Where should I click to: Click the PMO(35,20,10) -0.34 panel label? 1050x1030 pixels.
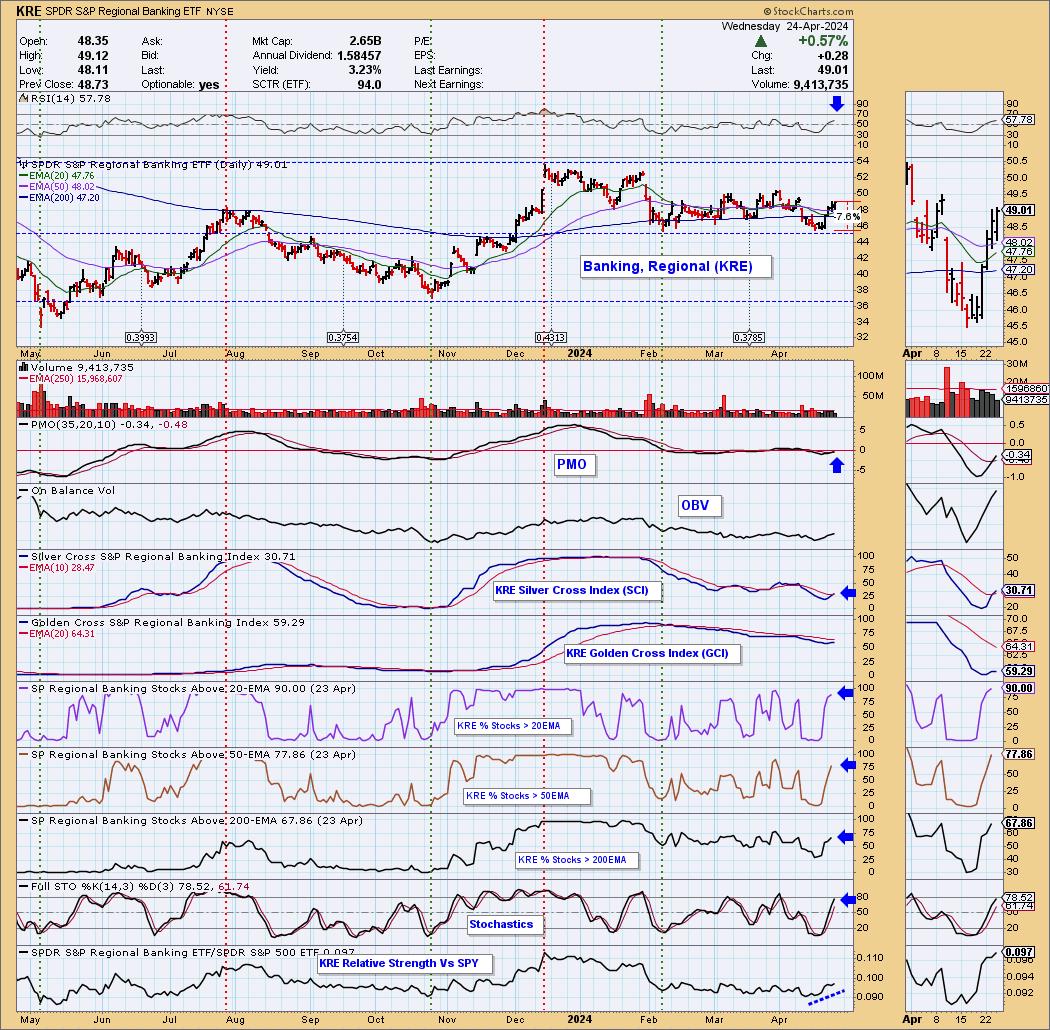pyautogui.click(x=103, y=425)
